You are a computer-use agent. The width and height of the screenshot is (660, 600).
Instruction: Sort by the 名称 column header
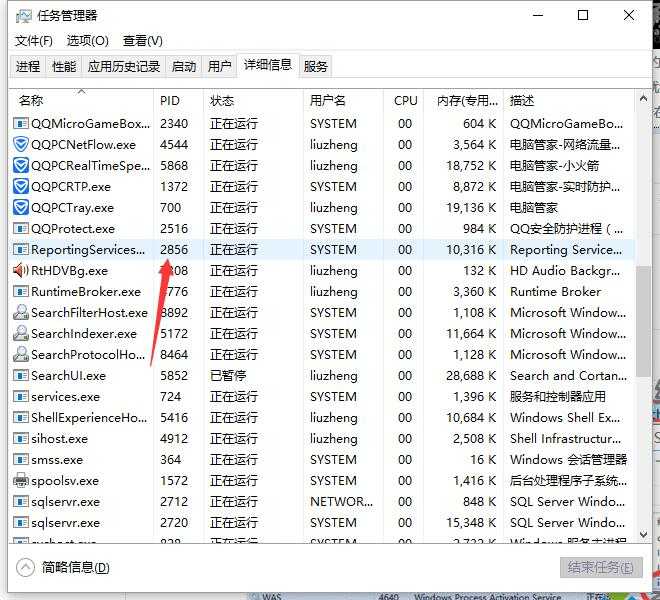pyautogui.click(x=81, y=101)
